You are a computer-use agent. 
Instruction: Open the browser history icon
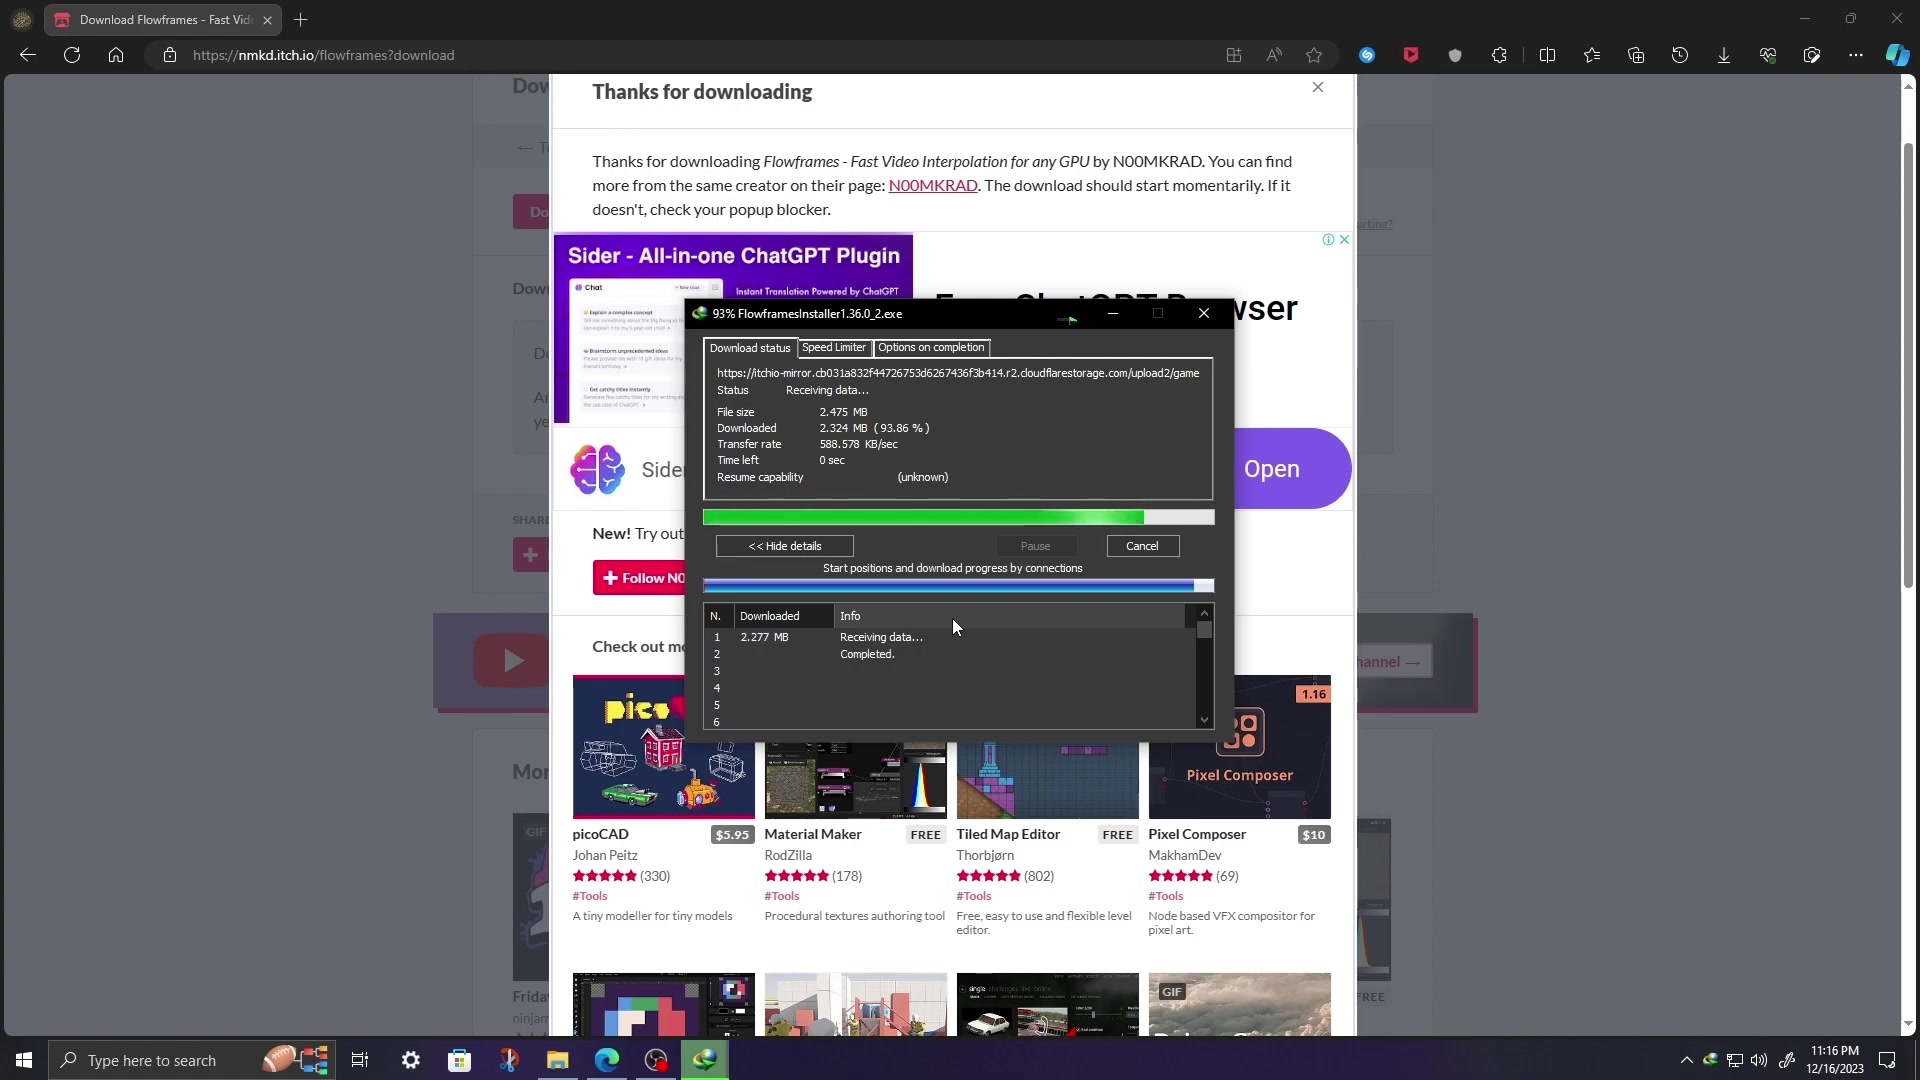point(1680,55)
